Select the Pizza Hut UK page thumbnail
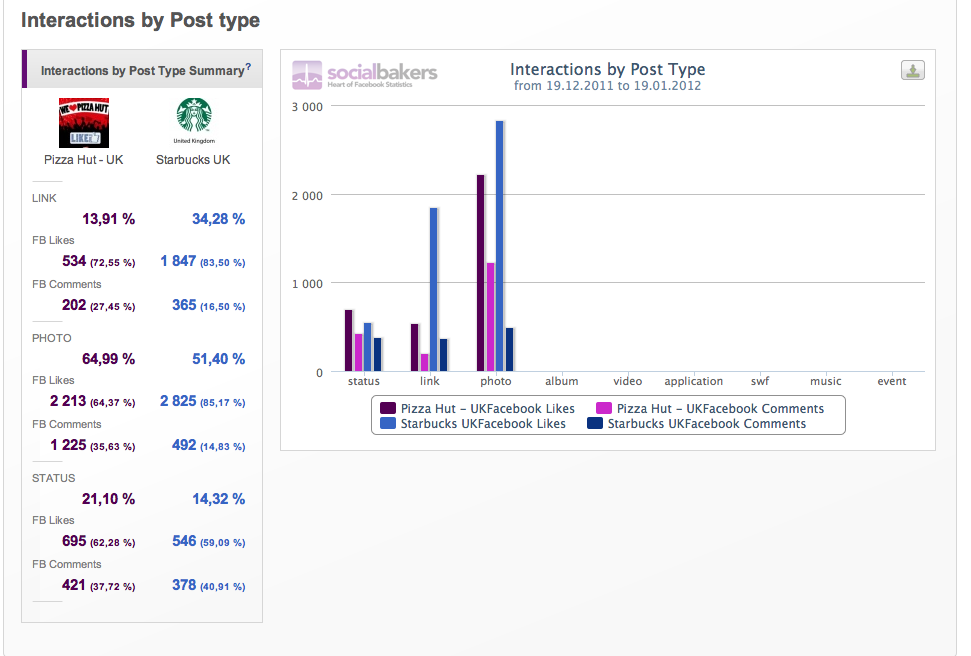The height and width of the screenshot is (656, 971). [84, 122]
